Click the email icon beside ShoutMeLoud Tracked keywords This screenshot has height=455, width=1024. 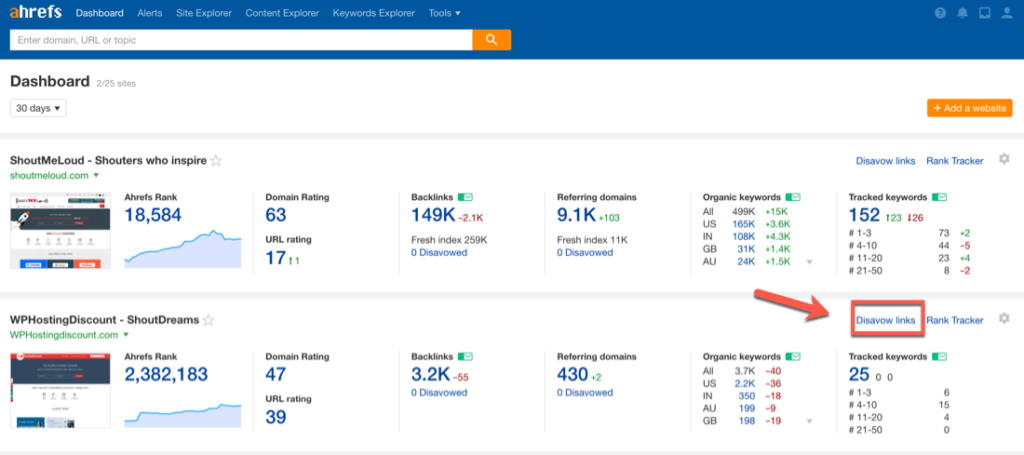pyautogui.click(x=939, y=197)
